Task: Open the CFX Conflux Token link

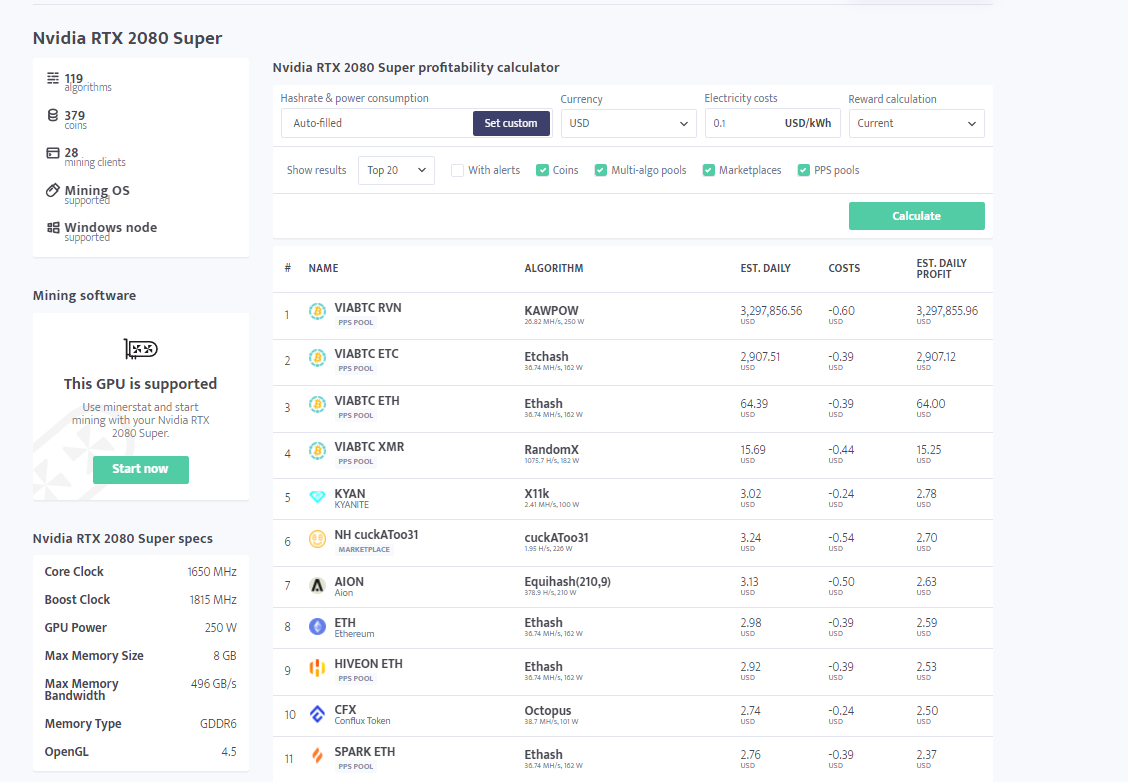Action: tap(345, 709)
